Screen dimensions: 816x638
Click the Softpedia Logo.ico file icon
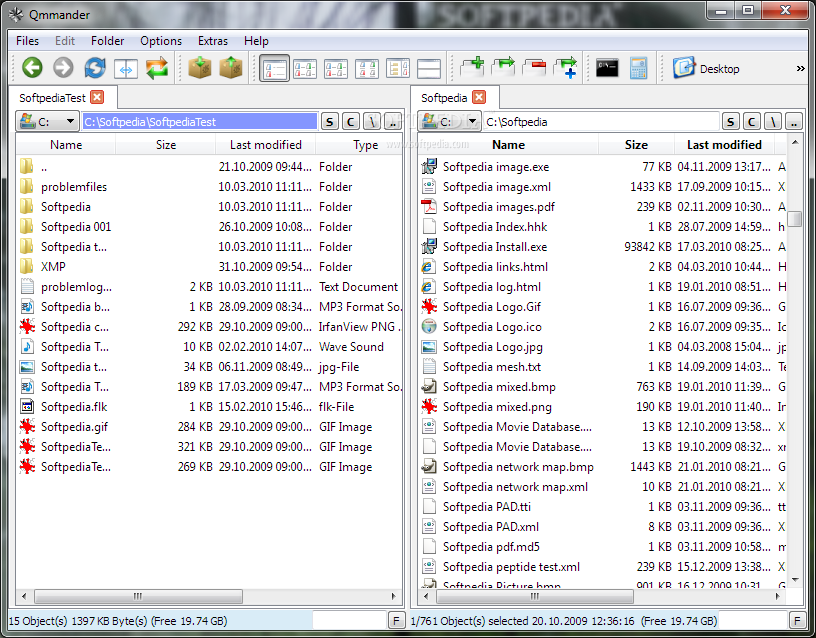[429, 327]
